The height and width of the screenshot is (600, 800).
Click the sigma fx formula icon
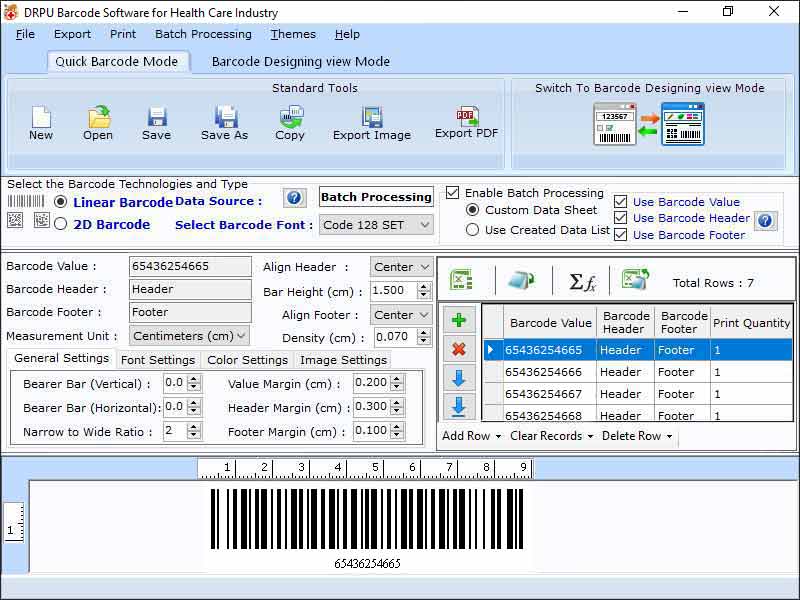(582, 282)
